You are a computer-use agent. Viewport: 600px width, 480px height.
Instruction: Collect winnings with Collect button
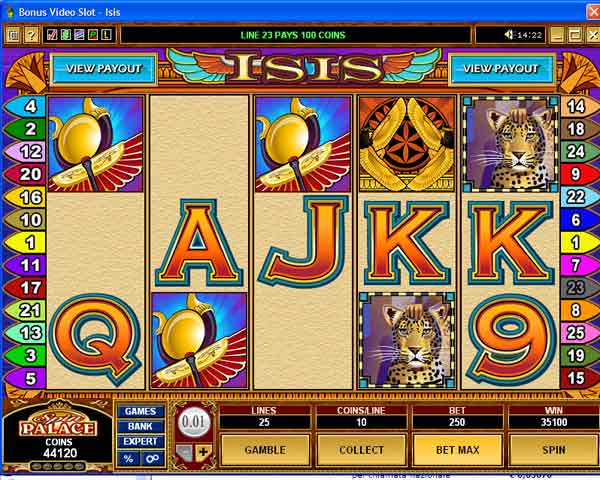[x=361, y=450]
